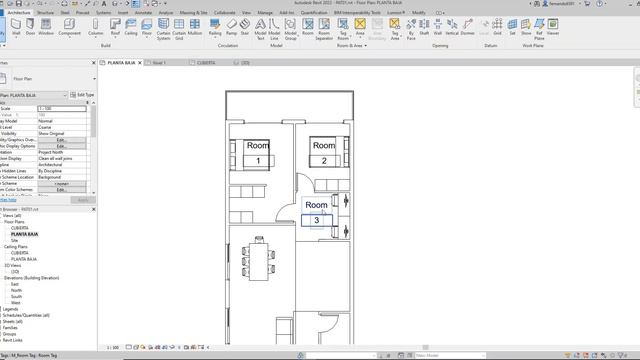
Task: Click the Show work plane tool
Action: pyautogui.click(x=526, y=27)
